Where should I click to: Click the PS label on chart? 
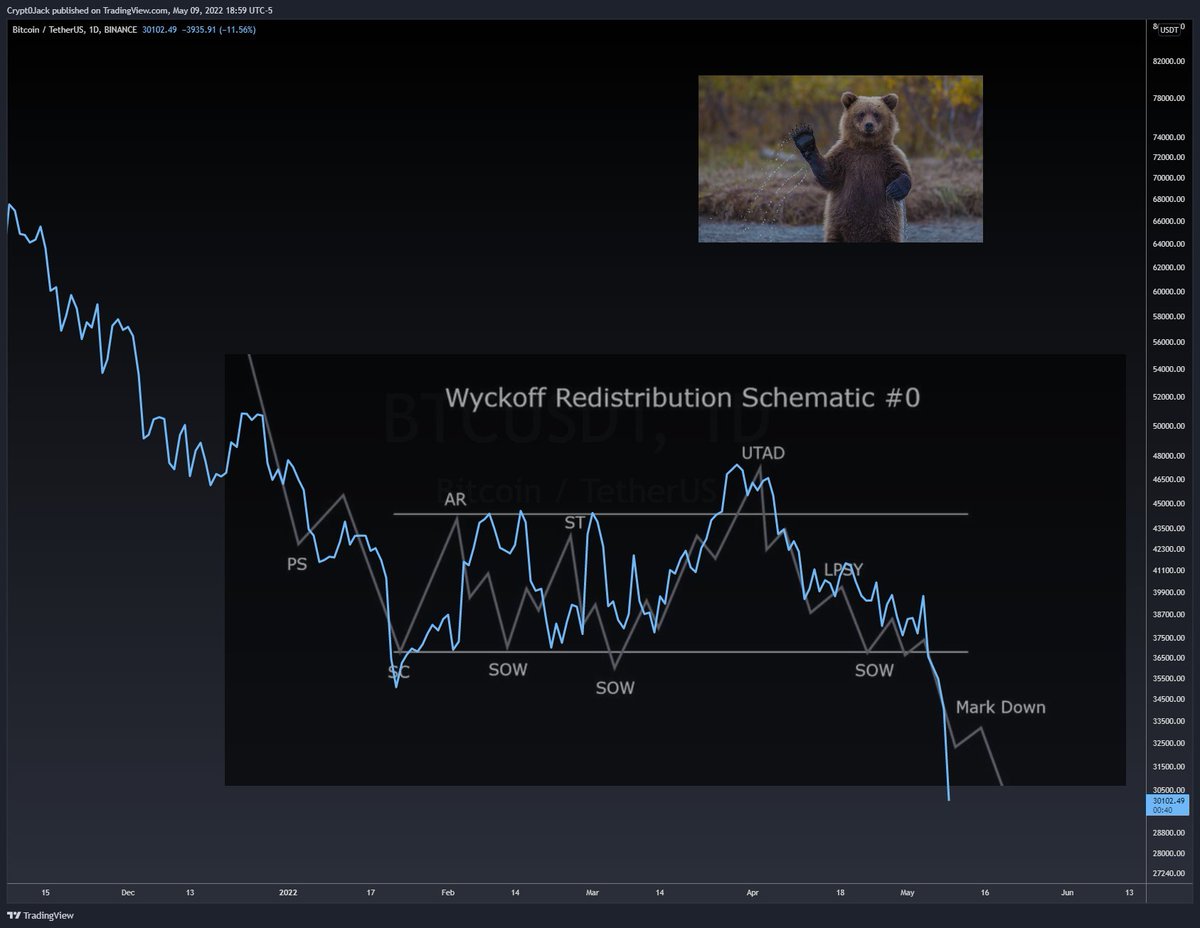(297, 564)
